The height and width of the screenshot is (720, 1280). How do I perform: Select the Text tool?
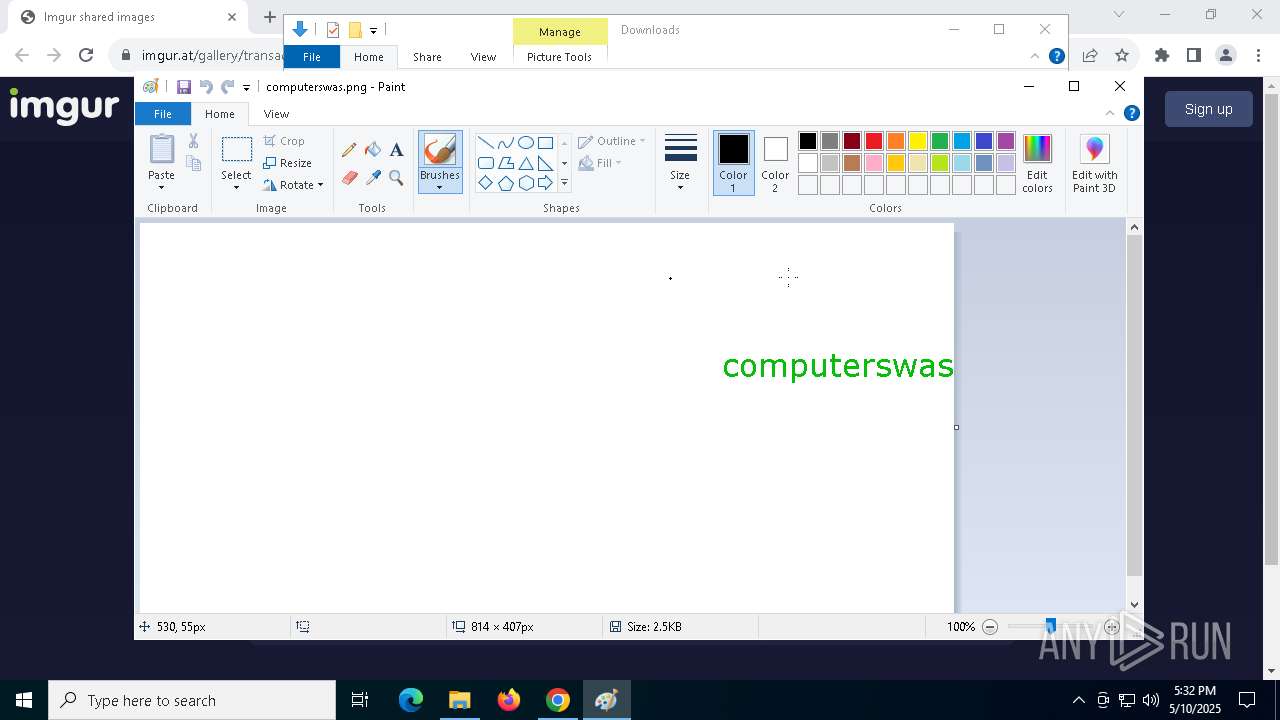[x=396, y=150]
